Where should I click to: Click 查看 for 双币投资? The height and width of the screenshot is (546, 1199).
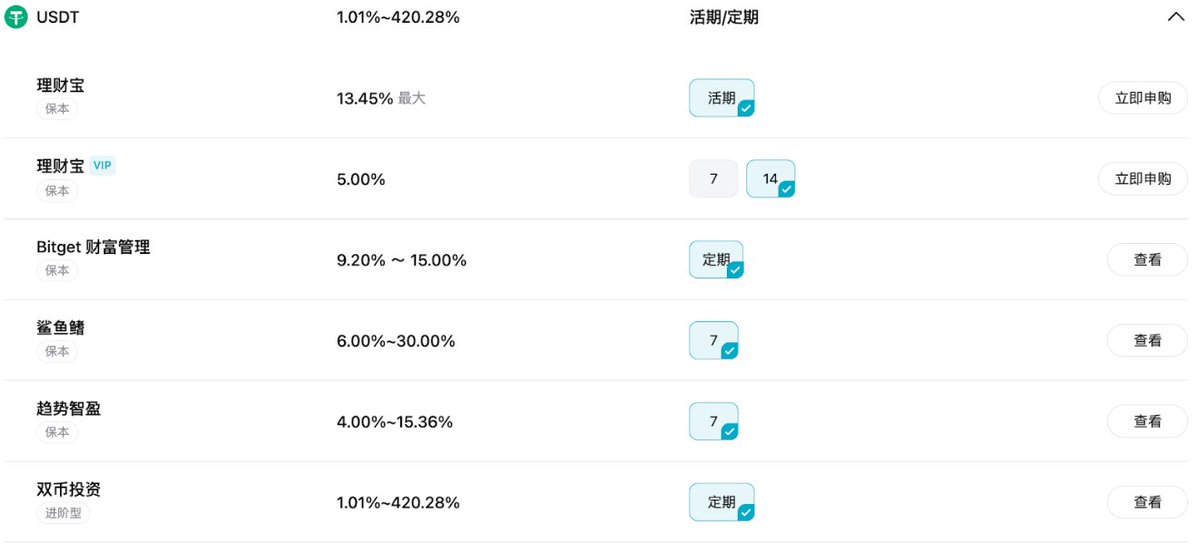1147,502
